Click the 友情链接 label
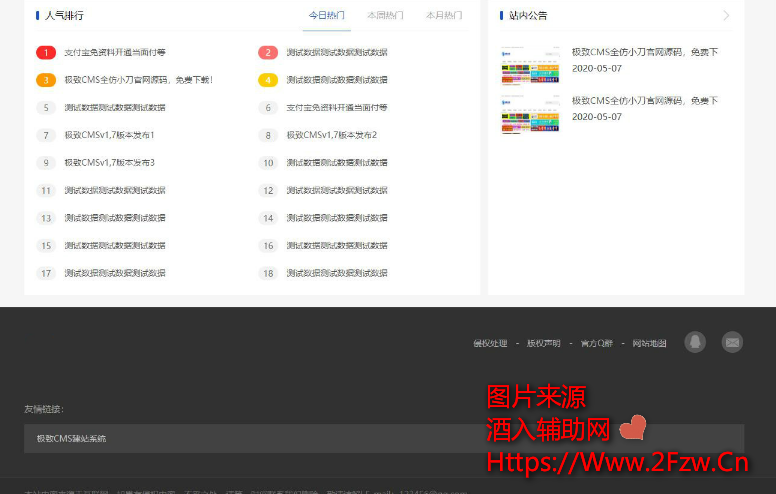 point(44,409)
